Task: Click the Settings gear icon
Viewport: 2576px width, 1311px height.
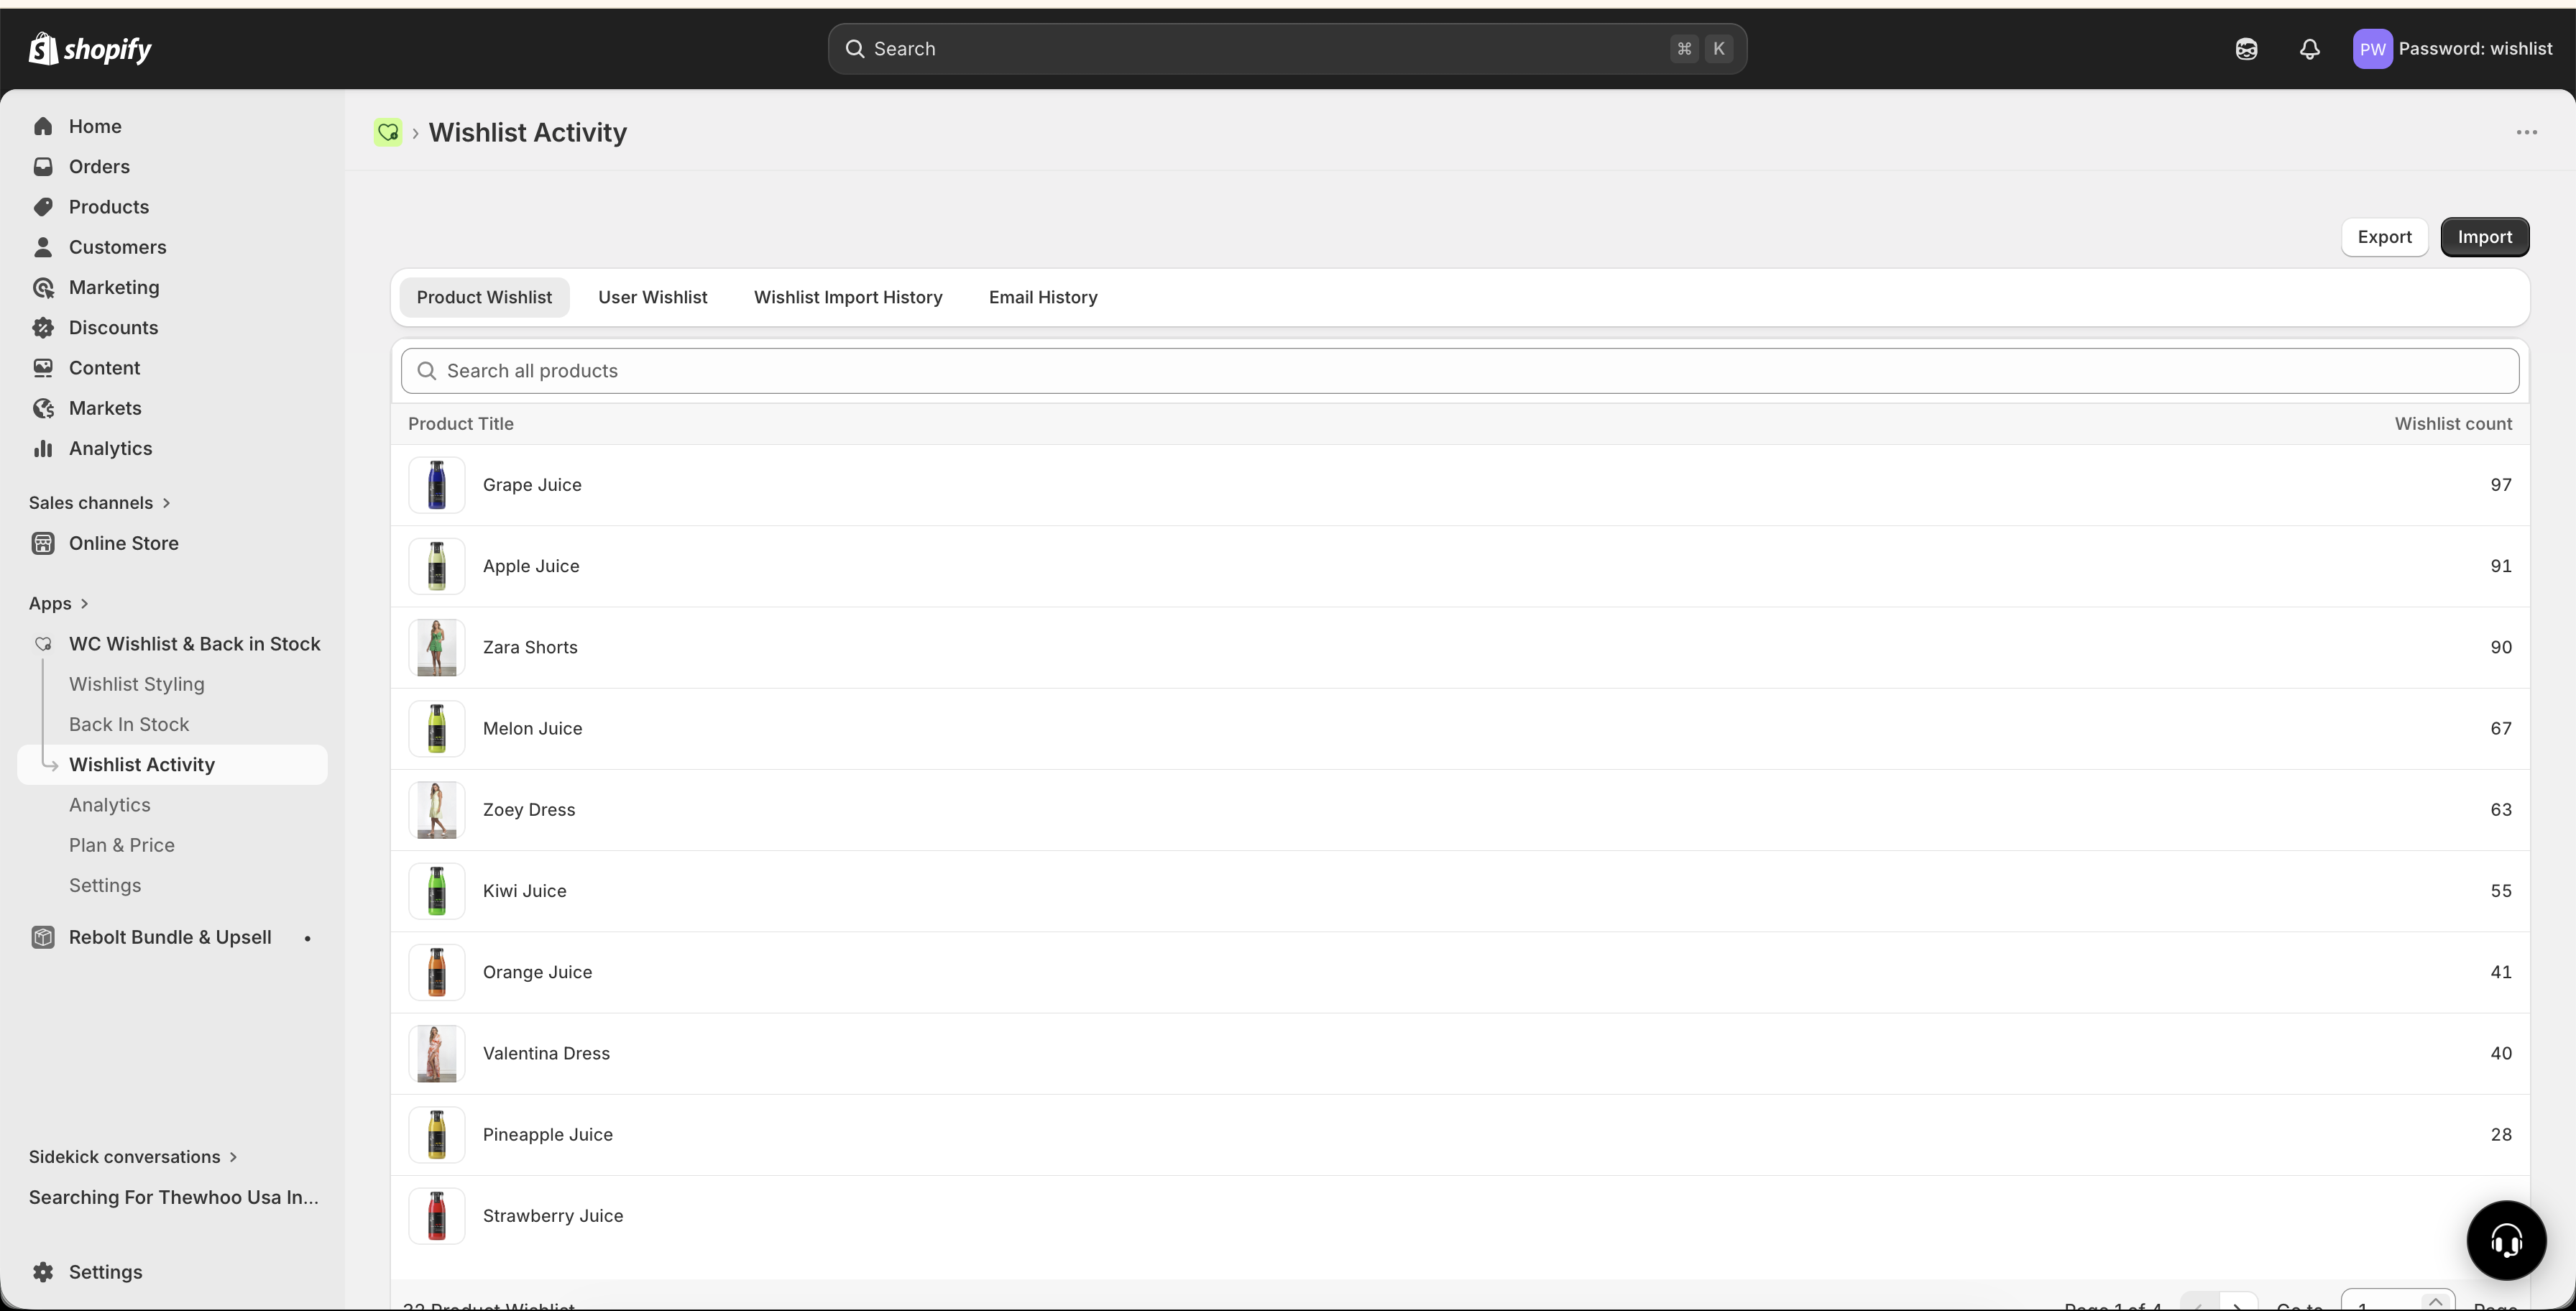Action: pos(43,1272)
